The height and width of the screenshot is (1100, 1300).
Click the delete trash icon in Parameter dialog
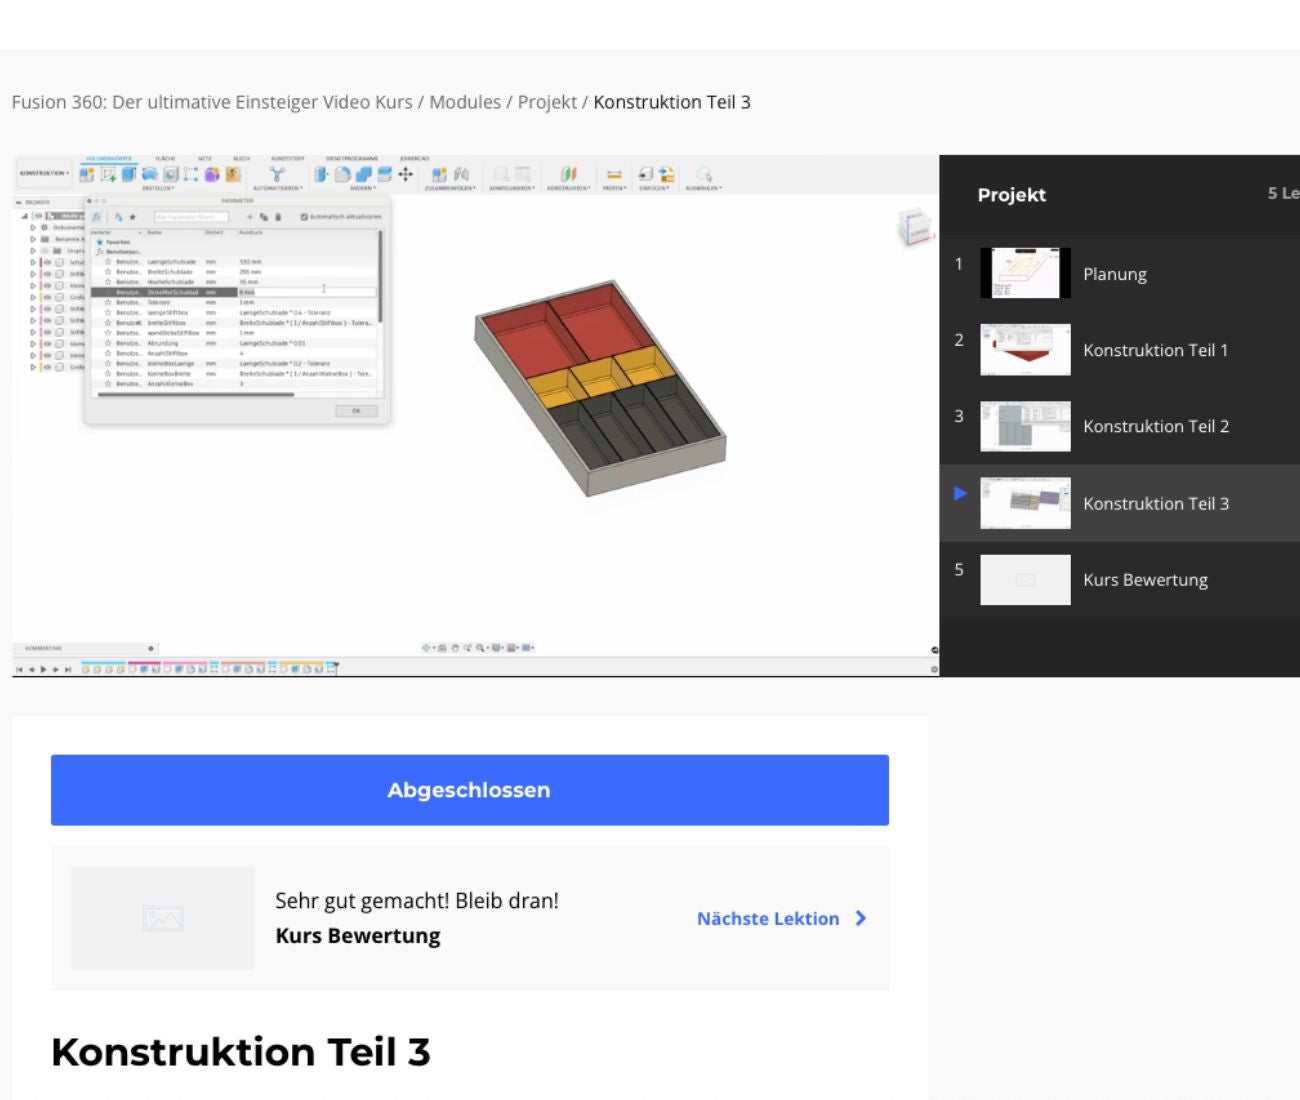(x=278, y=217)
